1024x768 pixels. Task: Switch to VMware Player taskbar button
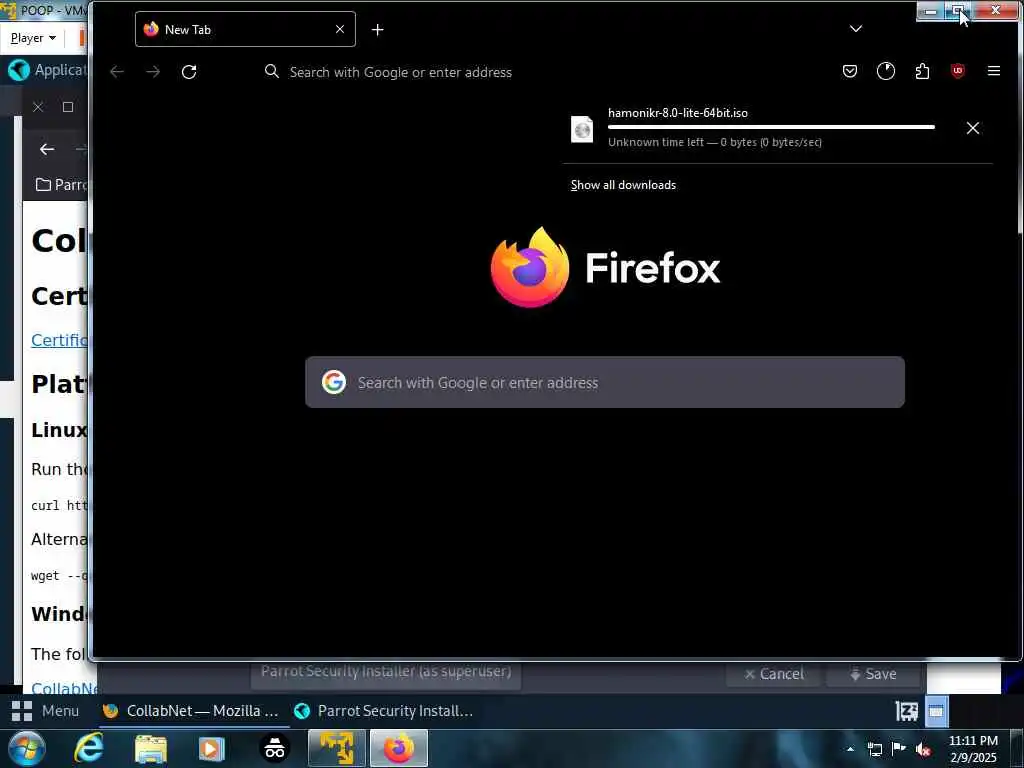pos(336,748)
